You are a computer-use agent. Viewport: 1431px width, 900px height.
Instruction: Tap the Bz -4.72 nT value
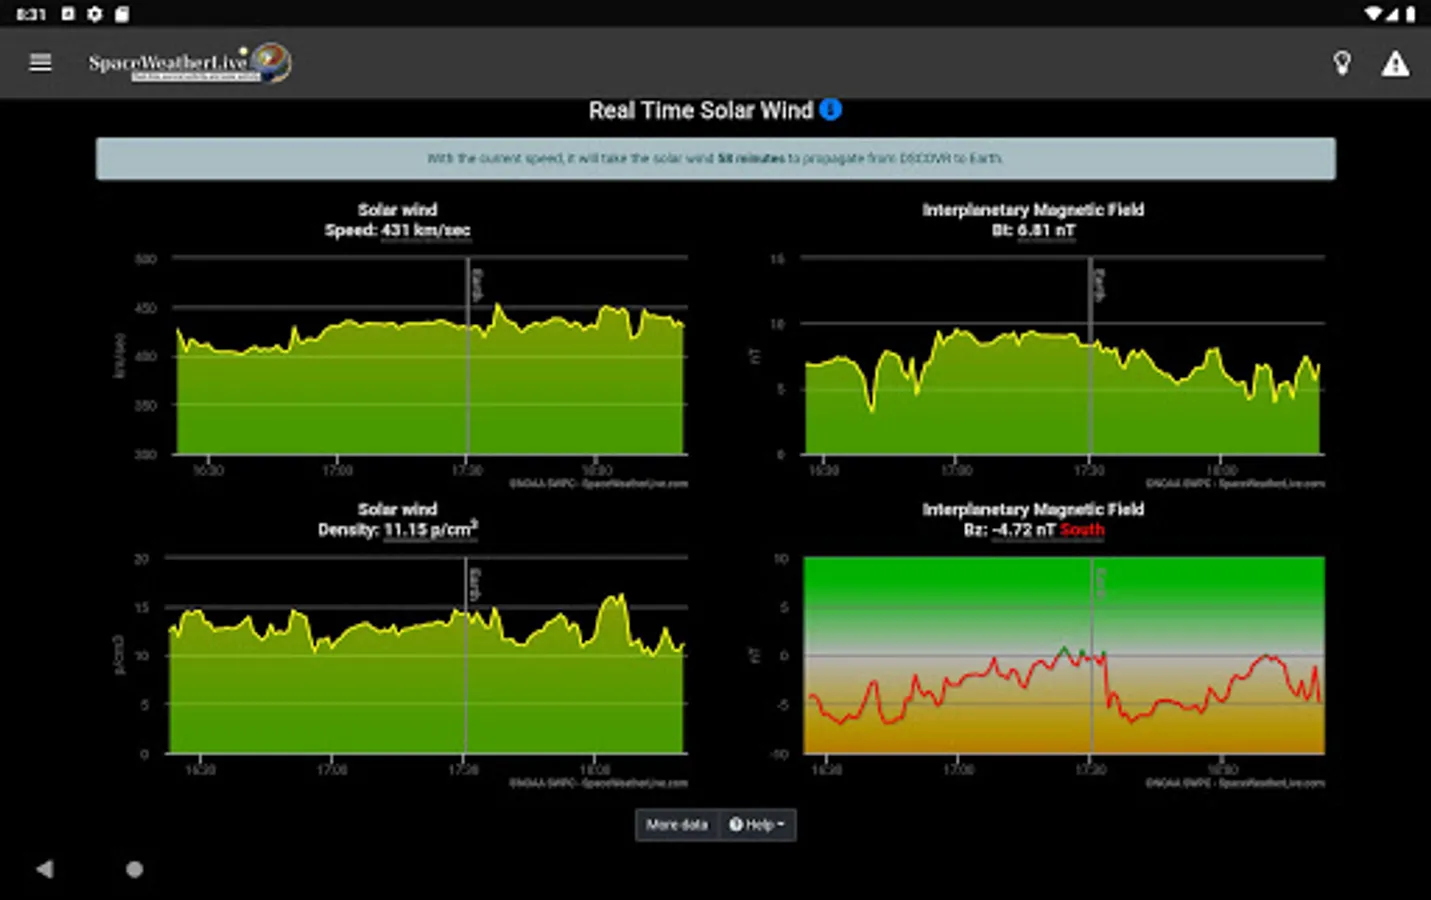pos(1023,529)
